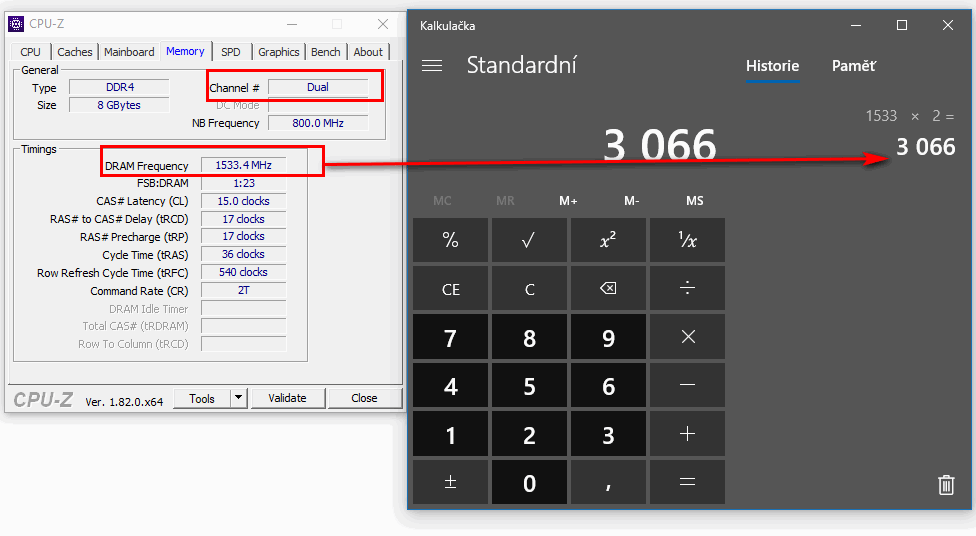Click MR memory recall button

(505, 200)
